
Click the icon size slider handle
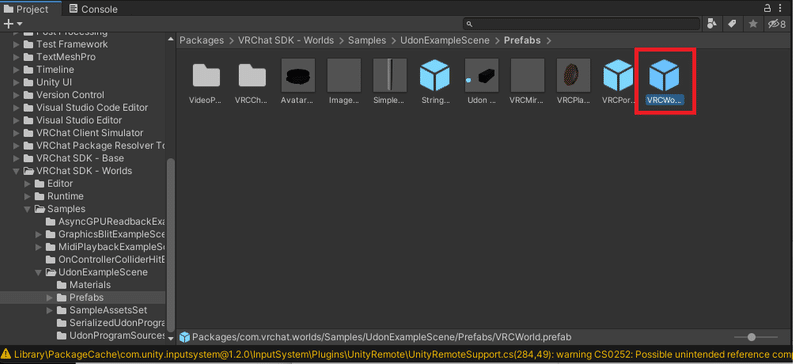751,337
